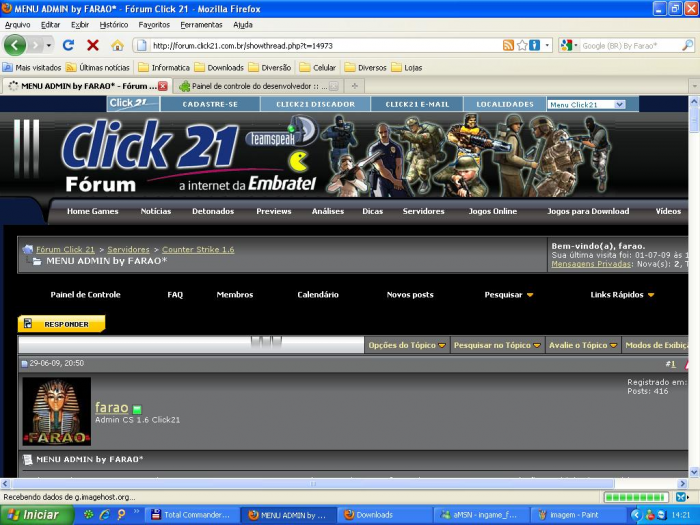Open the CADASTRE-SE link
Screen dimensions: 700x525
click(210, 104)
